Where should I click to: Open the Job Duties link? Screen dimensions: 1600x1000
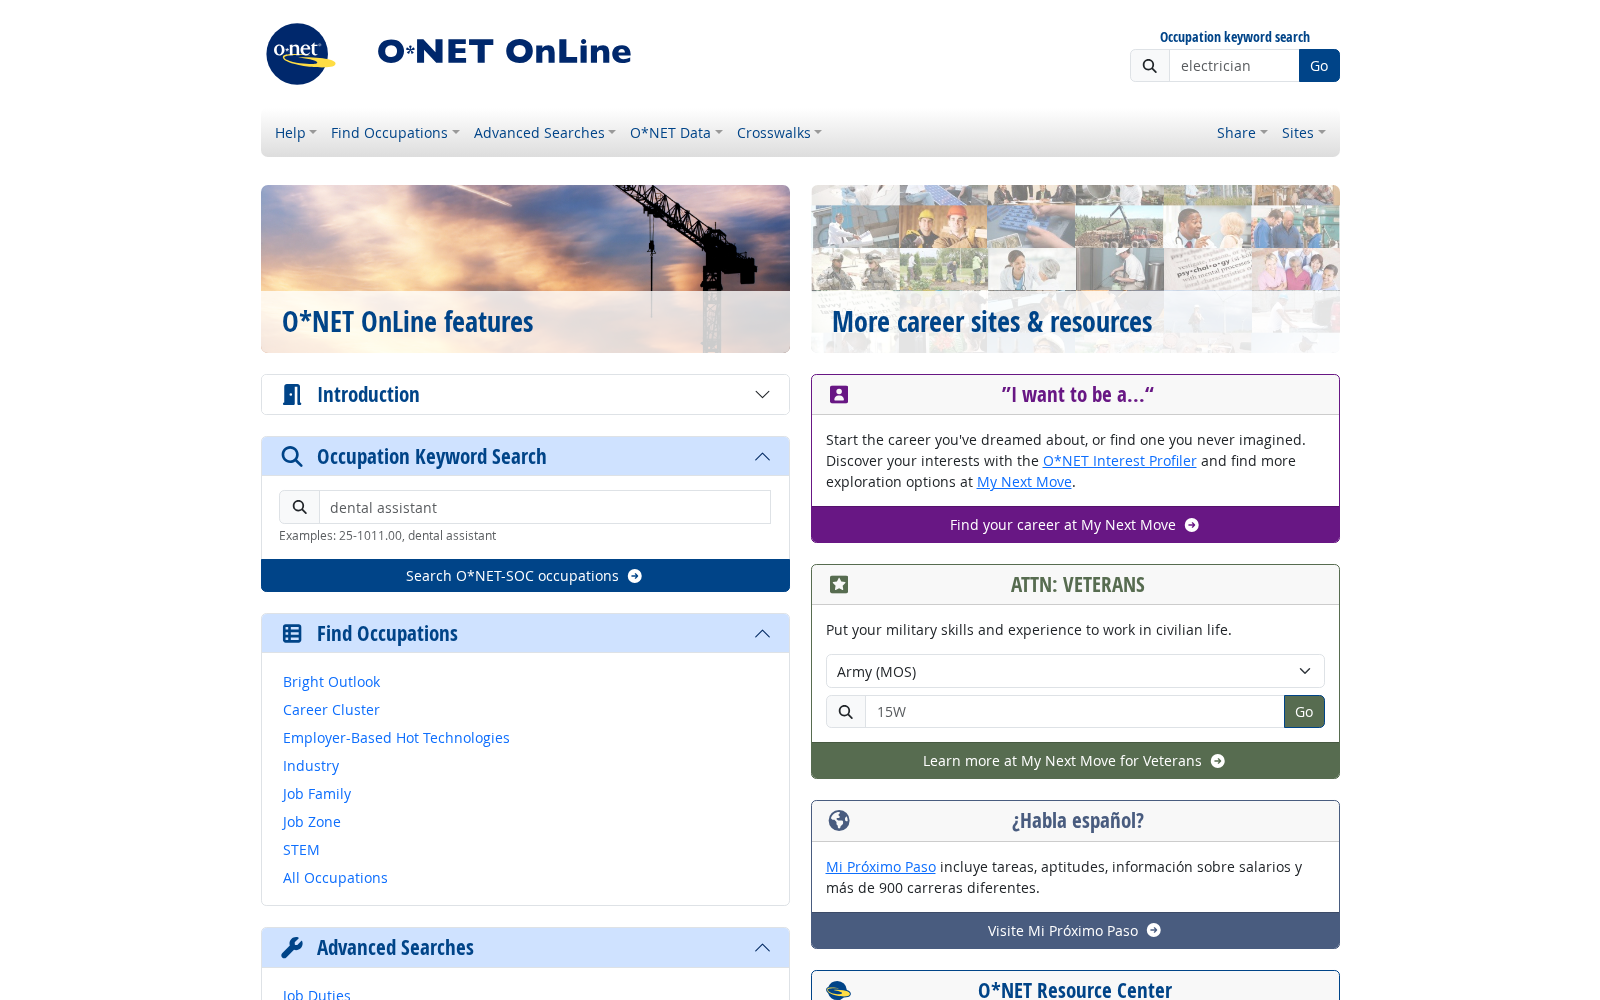[x=317, y=994]
